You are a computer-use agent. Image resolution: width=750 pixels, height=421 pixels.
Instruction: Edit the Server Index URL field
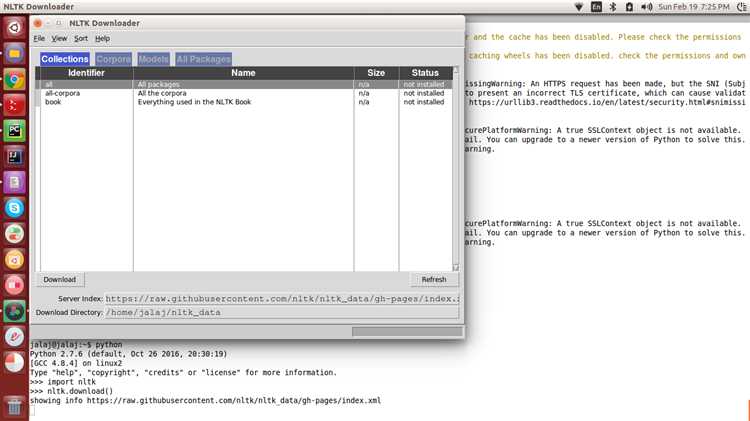click(282, 299)
